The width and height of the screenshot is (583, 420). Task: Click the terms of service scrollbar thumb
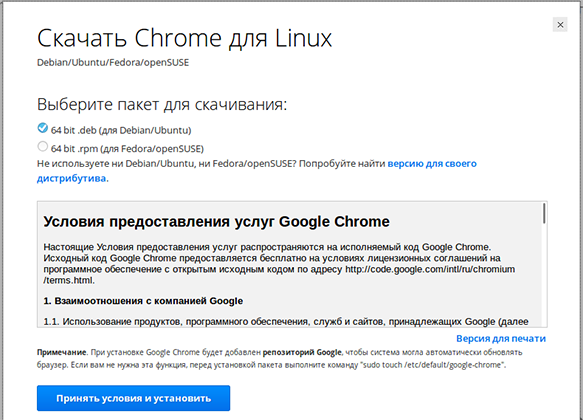coord(544,213)
